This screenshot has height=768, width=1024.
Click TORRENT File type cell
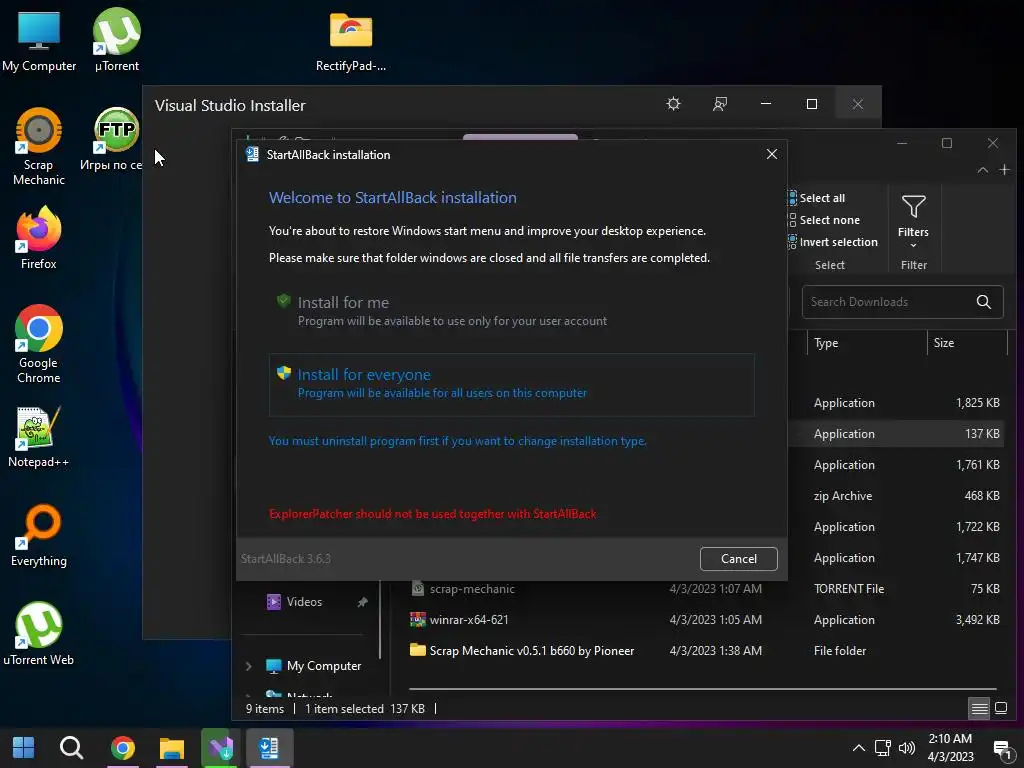click(x=848, y=589)
